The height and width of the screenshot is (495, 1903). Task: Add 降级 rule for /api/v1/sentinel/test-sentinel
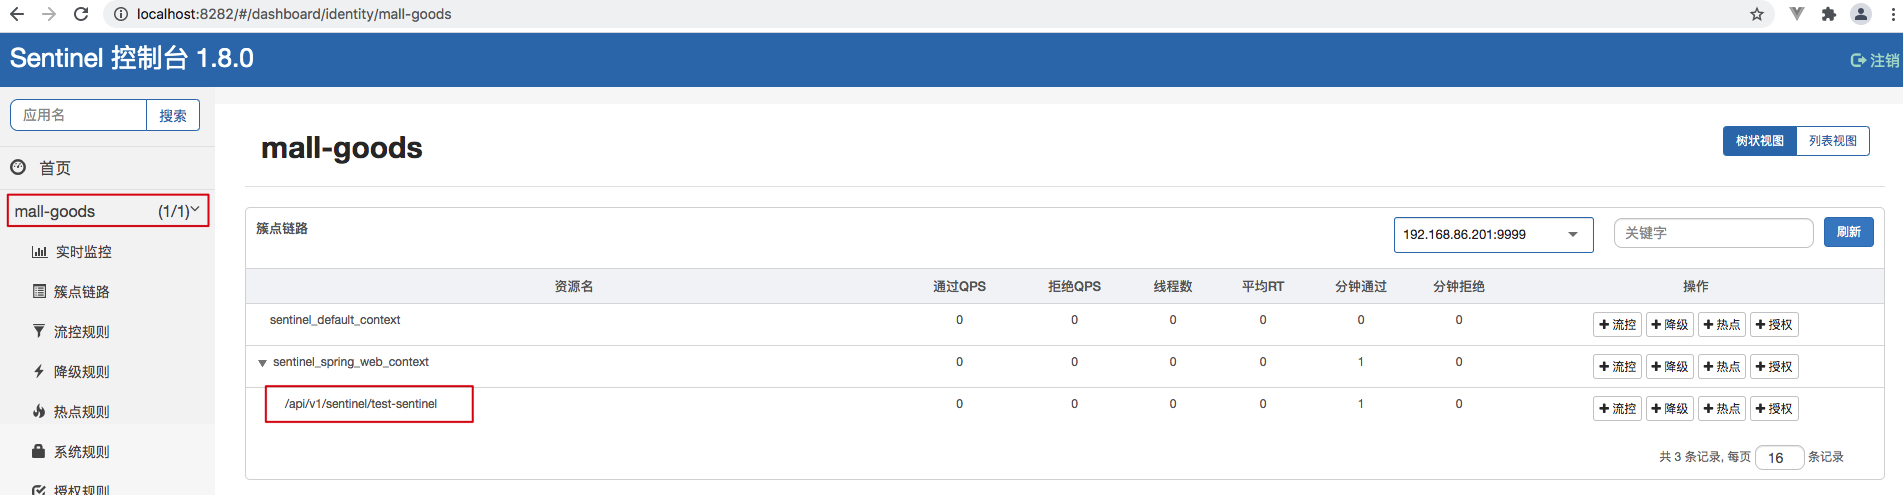pos(1669,409)
